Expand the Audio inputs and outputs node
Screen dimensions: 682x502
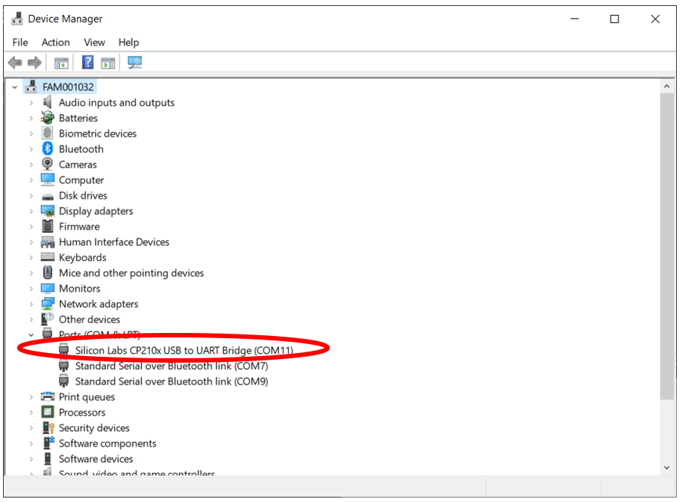click(x=31, y=103)
